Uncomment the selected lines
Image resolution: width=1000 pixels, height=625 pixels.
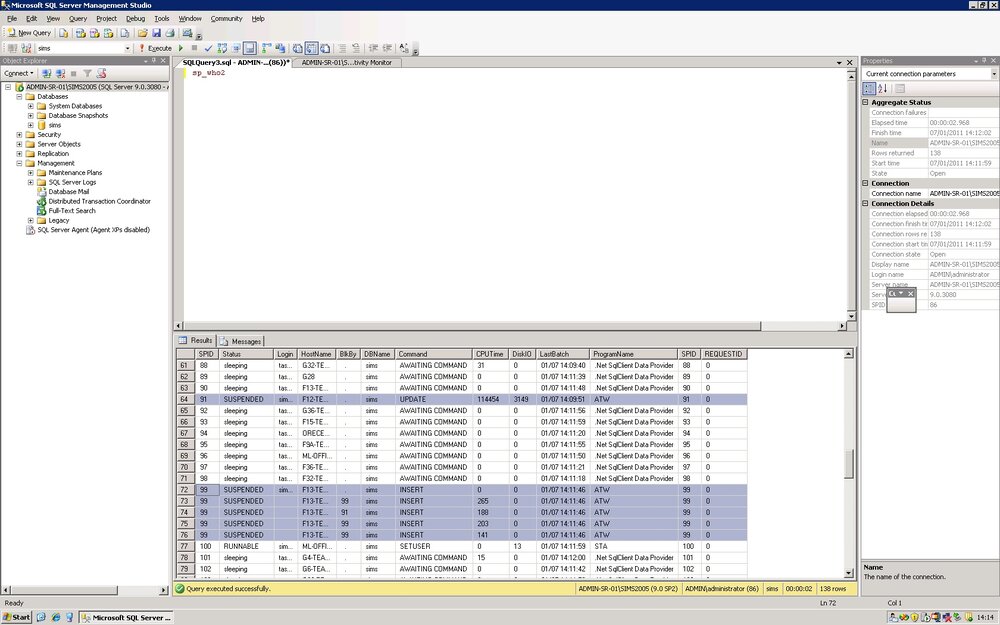pos(356,48)
